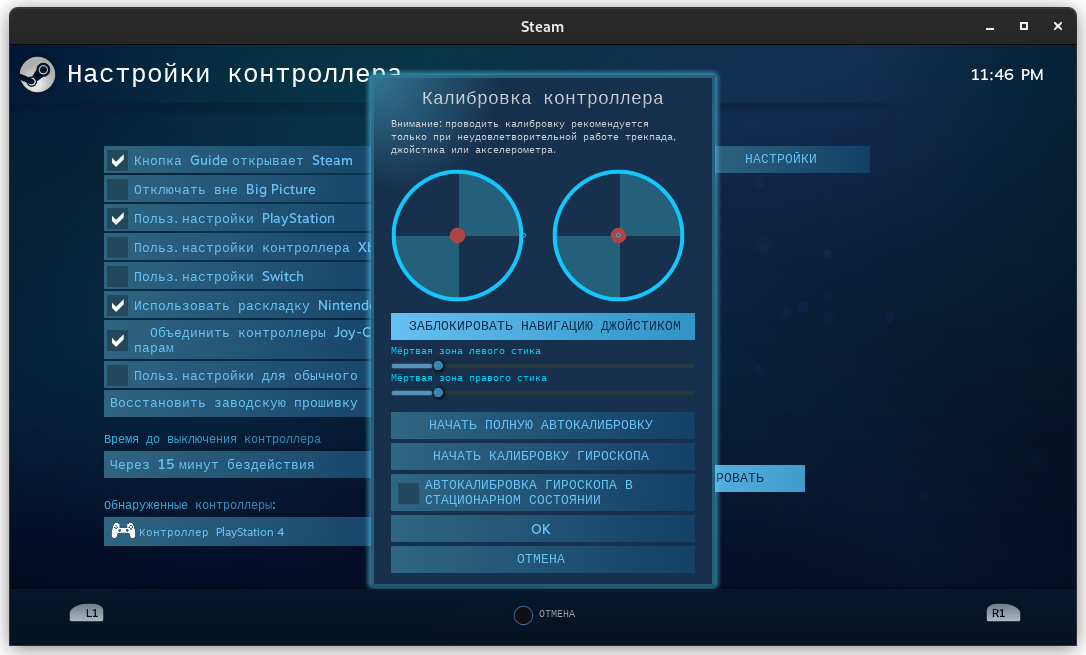Click 'Заблокировать навигацию джойстиком' button
1086x655 pixels.
(x=542, y=326)
